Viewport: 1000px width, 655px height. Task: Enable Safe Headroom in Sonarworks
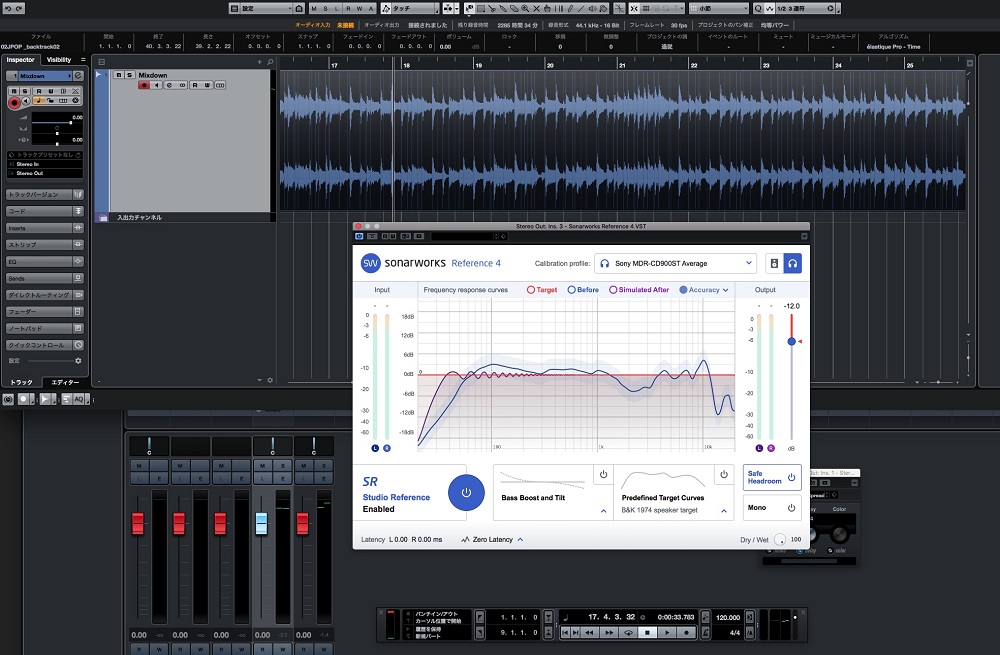pos(772,477)
